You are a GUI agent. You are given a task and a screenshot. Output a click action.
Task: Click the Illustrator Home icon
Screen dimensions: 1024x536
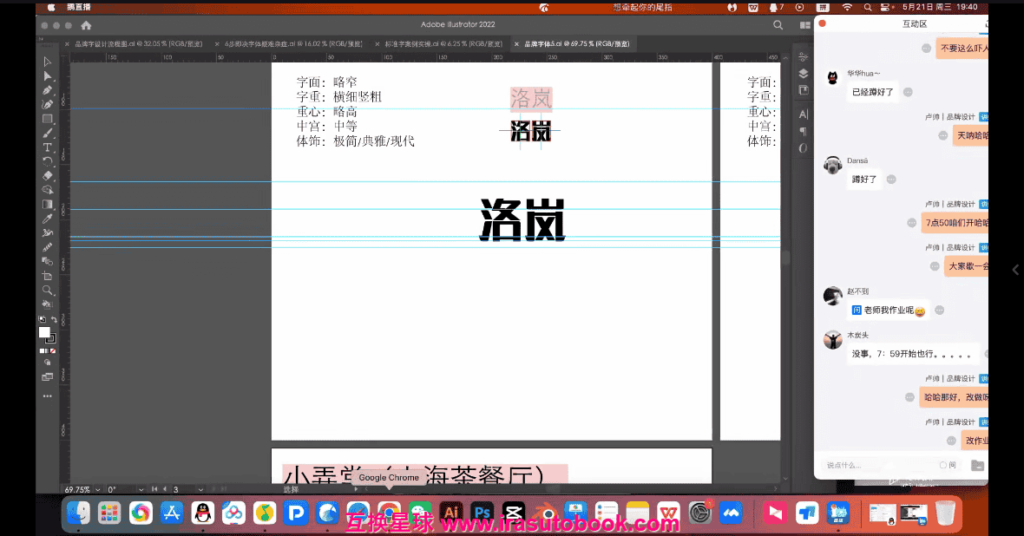(86, 24)
